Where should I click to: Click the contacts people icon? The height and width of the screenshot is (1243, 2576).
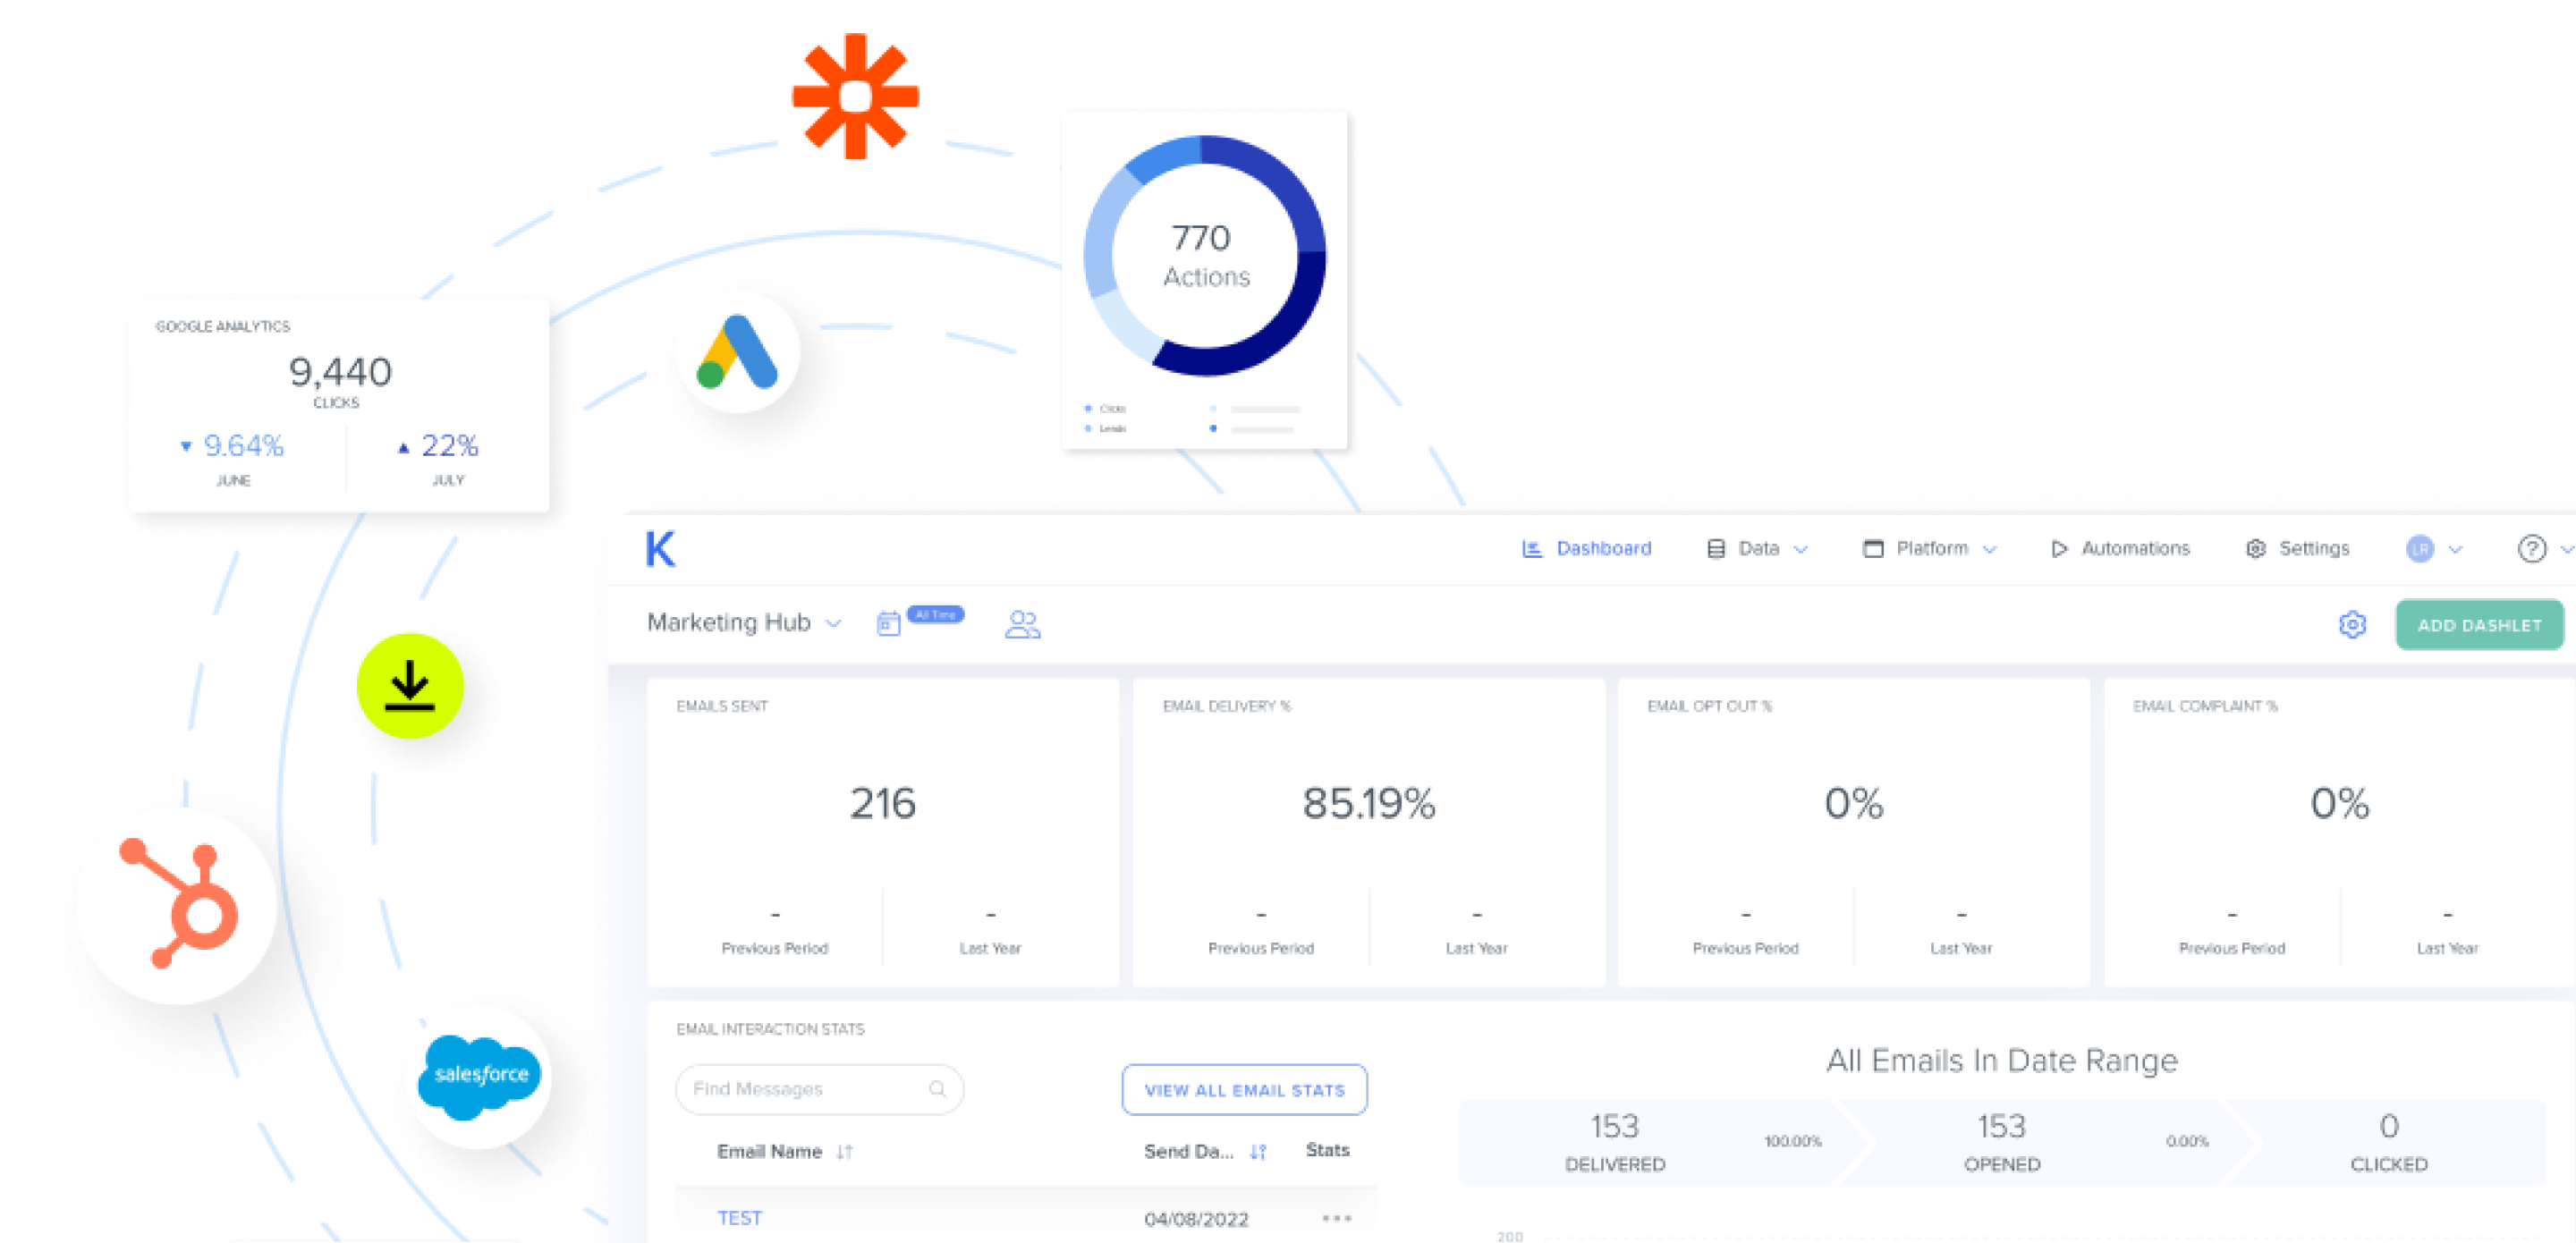pos(1022,624)
